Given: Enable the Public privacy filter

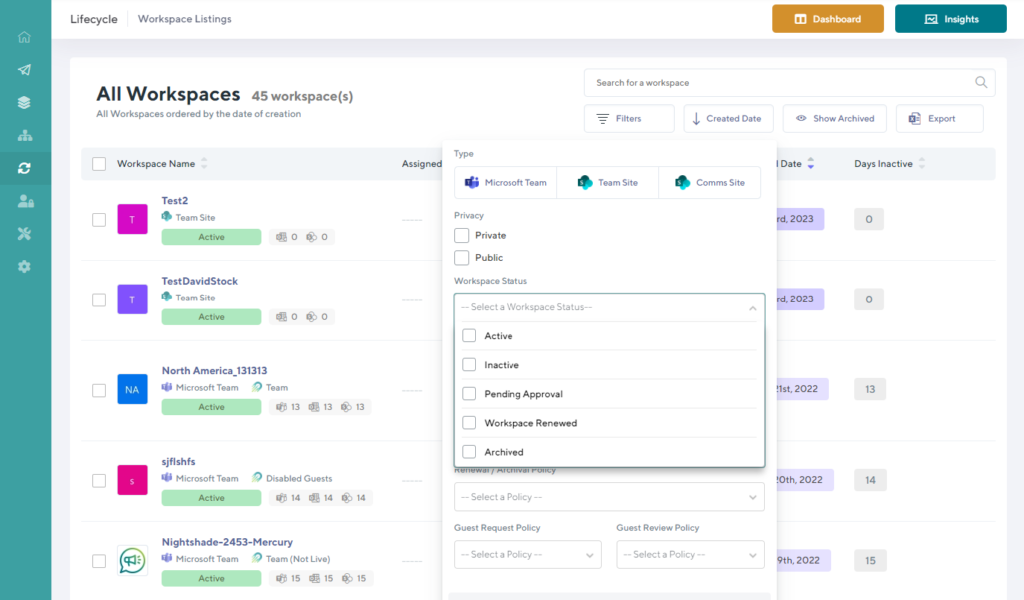Looking at the screenshot, I should [464, 257].
